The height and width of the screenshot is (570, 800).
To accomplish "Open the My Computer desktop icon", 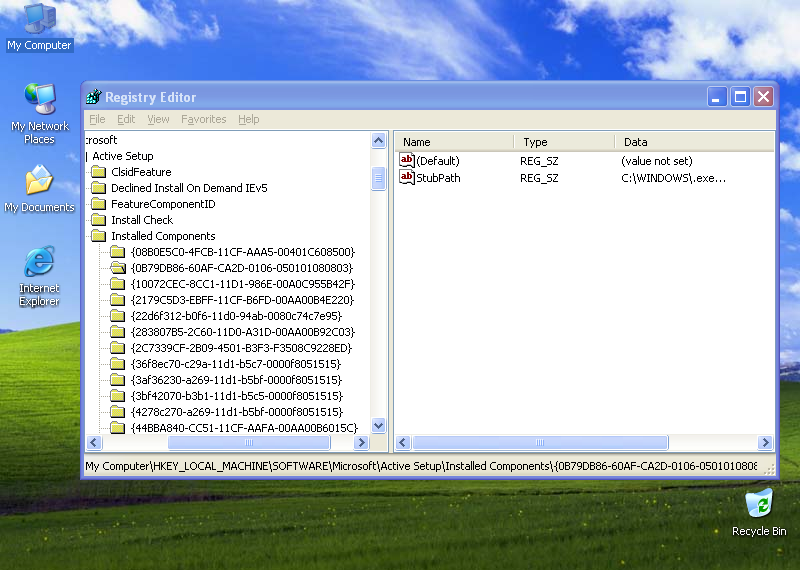I will [x=39, y=28].
